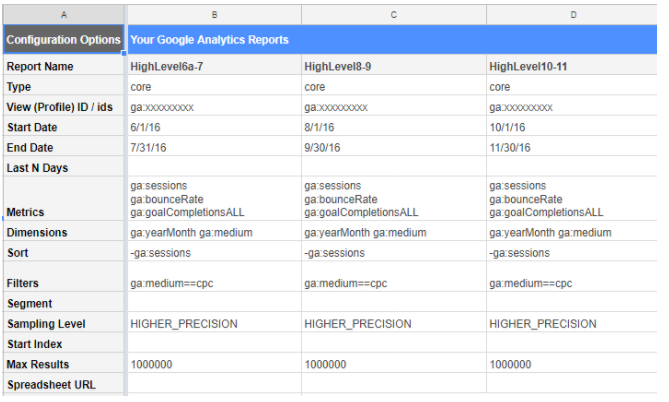
Task: Click the "Configuration Options" header cell
Action: (63, 40)
